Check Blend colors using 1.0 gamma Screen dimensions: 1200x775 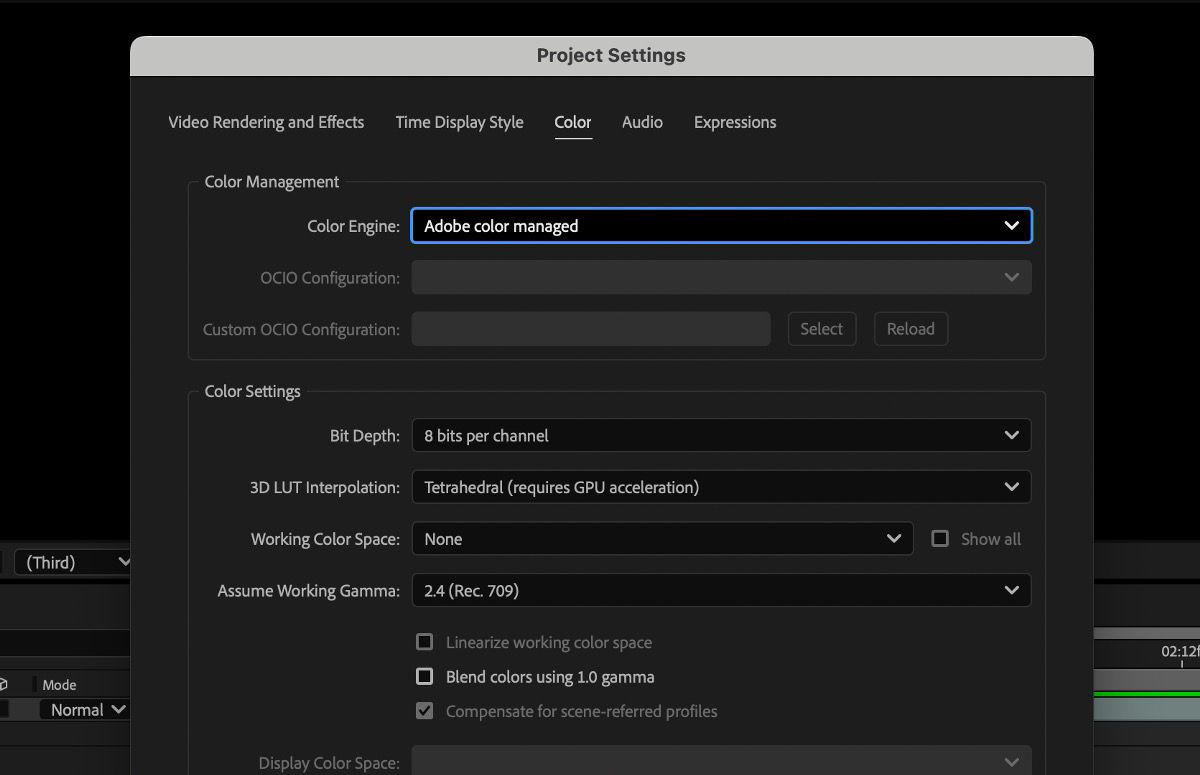424,676
